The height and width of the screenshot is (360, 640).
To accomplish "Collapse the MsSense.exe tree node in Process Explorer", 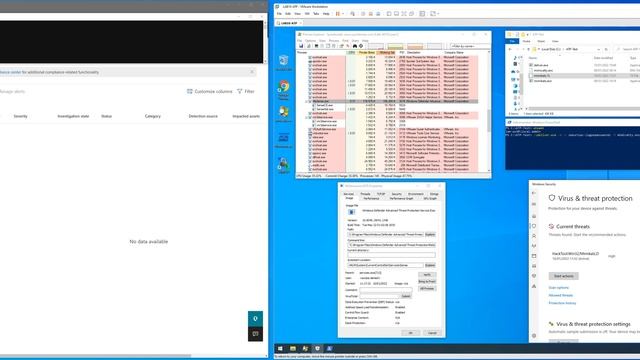I will (x=307, y=101).
